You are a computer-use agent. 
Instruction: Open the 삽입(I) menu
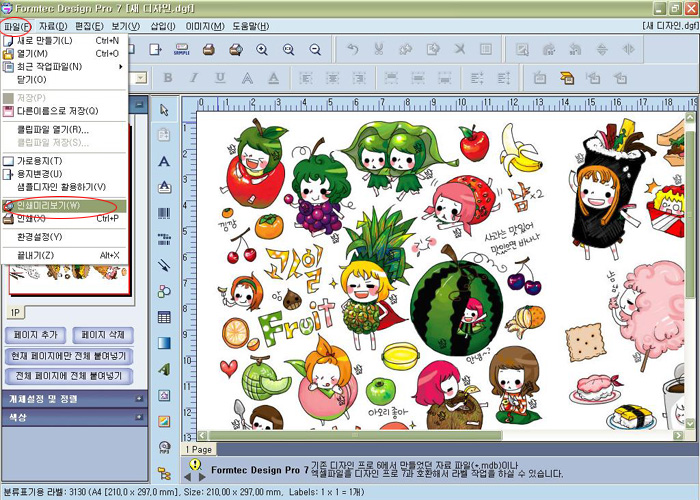(163, 26)
